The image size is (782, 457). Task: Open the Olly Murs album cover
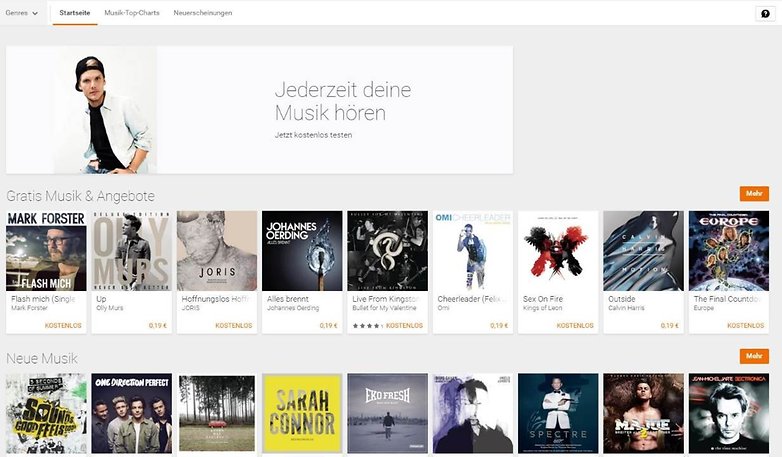132,251
